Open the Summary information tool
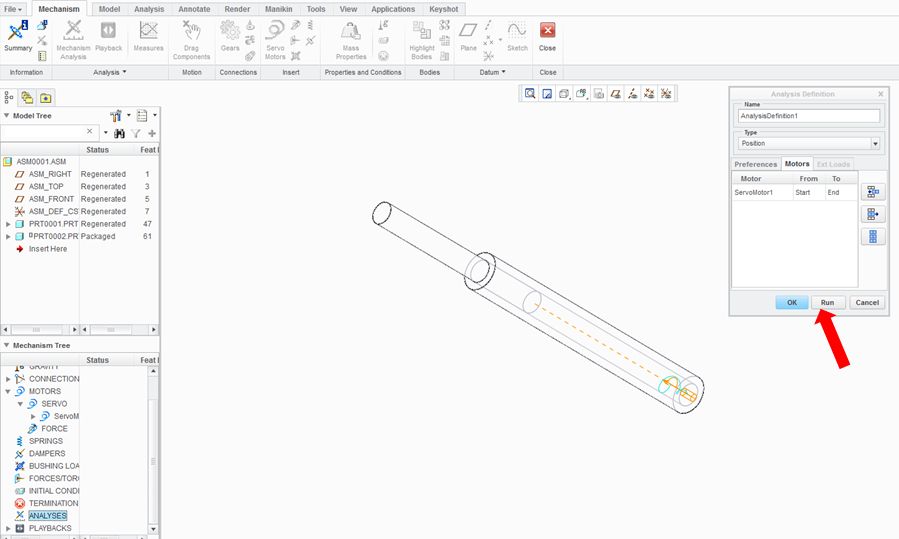The image size is (899, 539). tap(18, 36)
